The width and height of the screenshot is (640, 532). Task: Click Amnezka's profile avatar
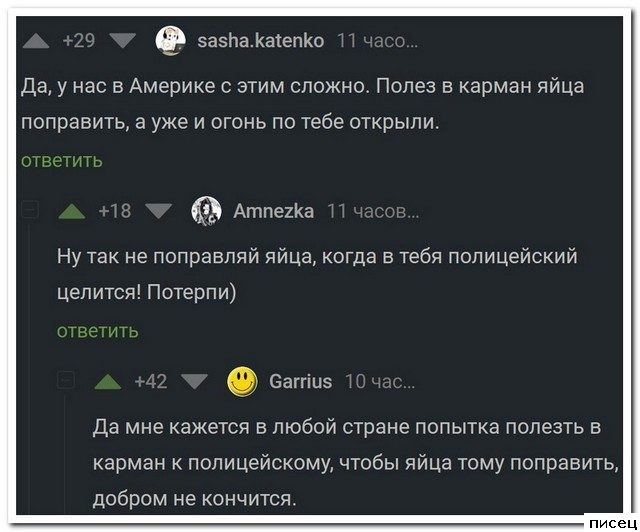pos(206,210)
